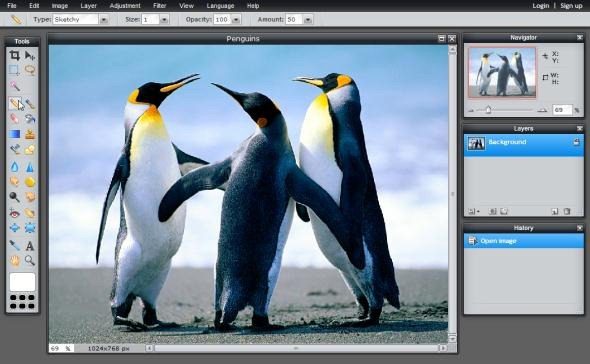590x364 pixels.
Task: Toggle layer settings in Layers panel
Action: (x=473, y=212)
